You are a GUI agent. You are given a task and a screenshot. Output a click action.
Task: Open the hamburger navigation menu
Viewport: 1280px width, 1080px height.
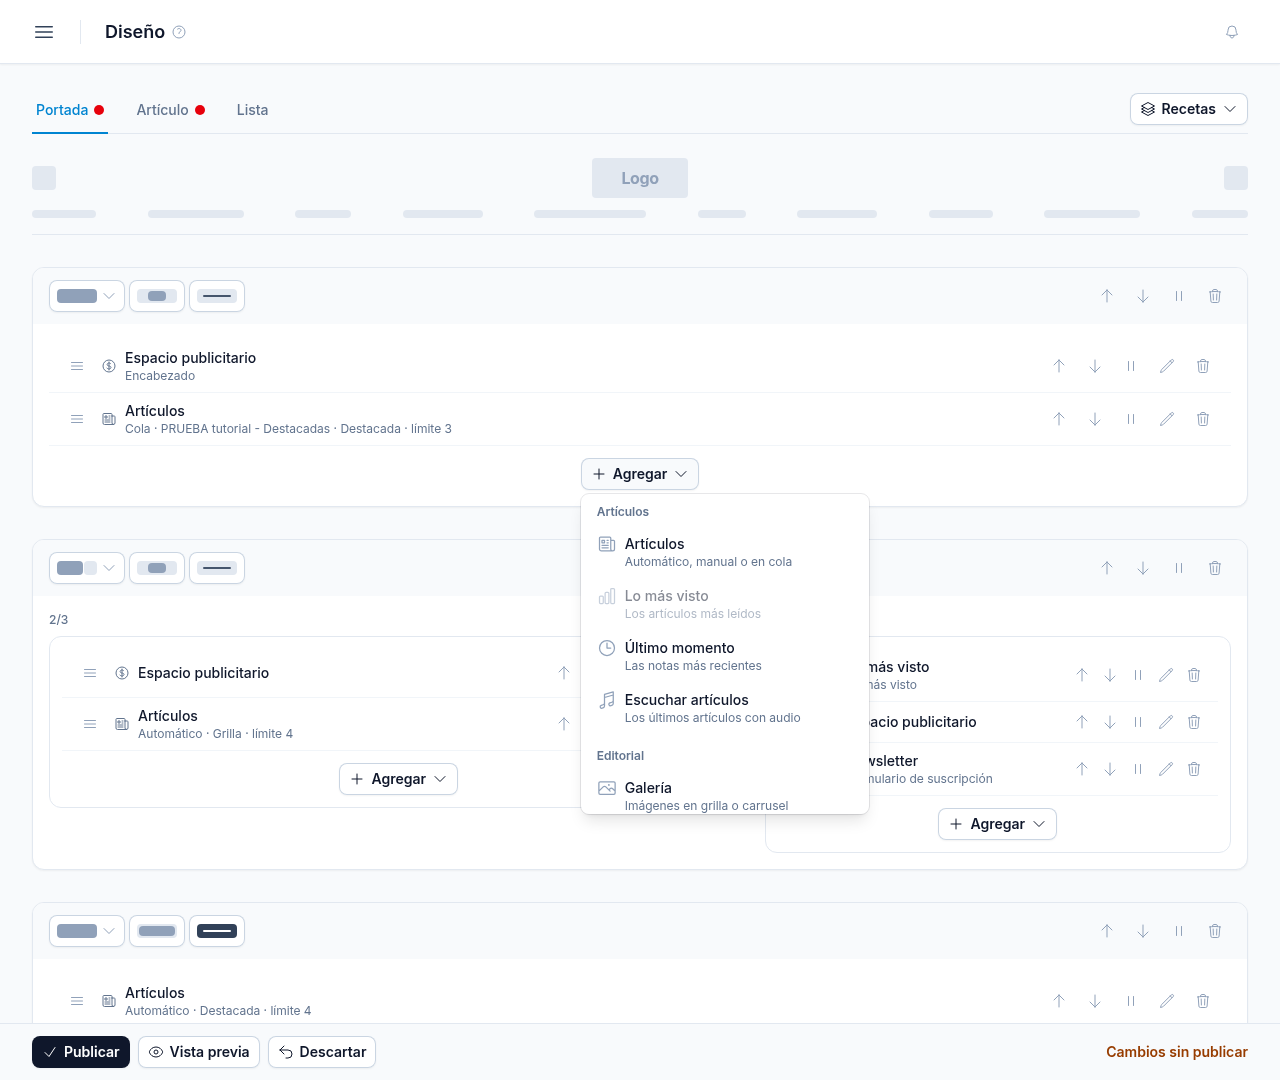pyautogui.click(x=44, y=32)
